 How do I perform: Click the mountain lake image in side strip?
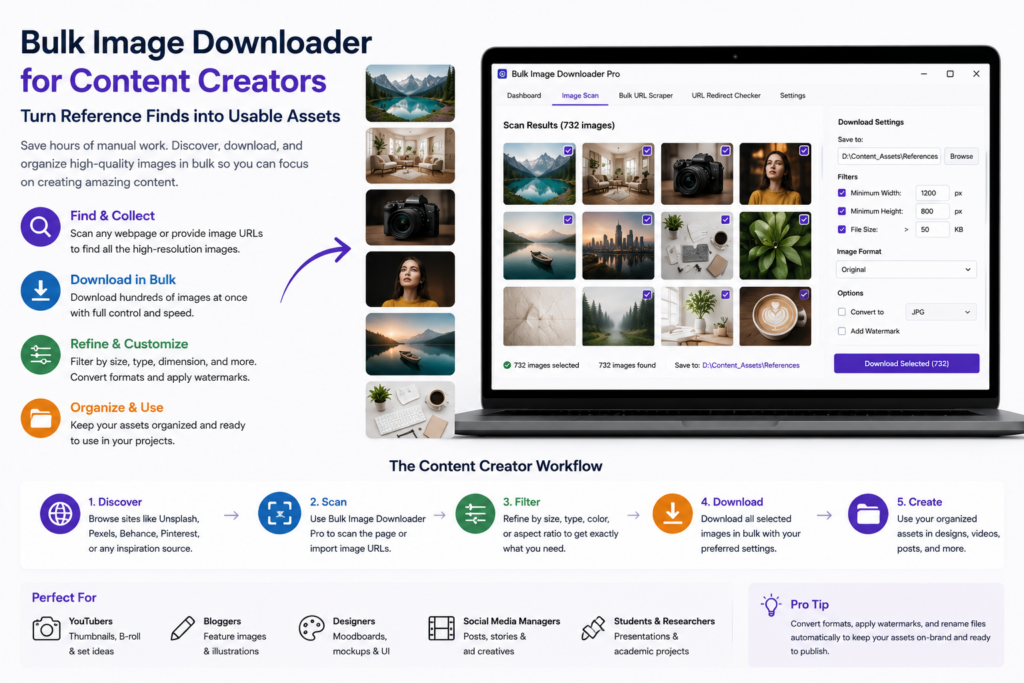click(410, 93)
